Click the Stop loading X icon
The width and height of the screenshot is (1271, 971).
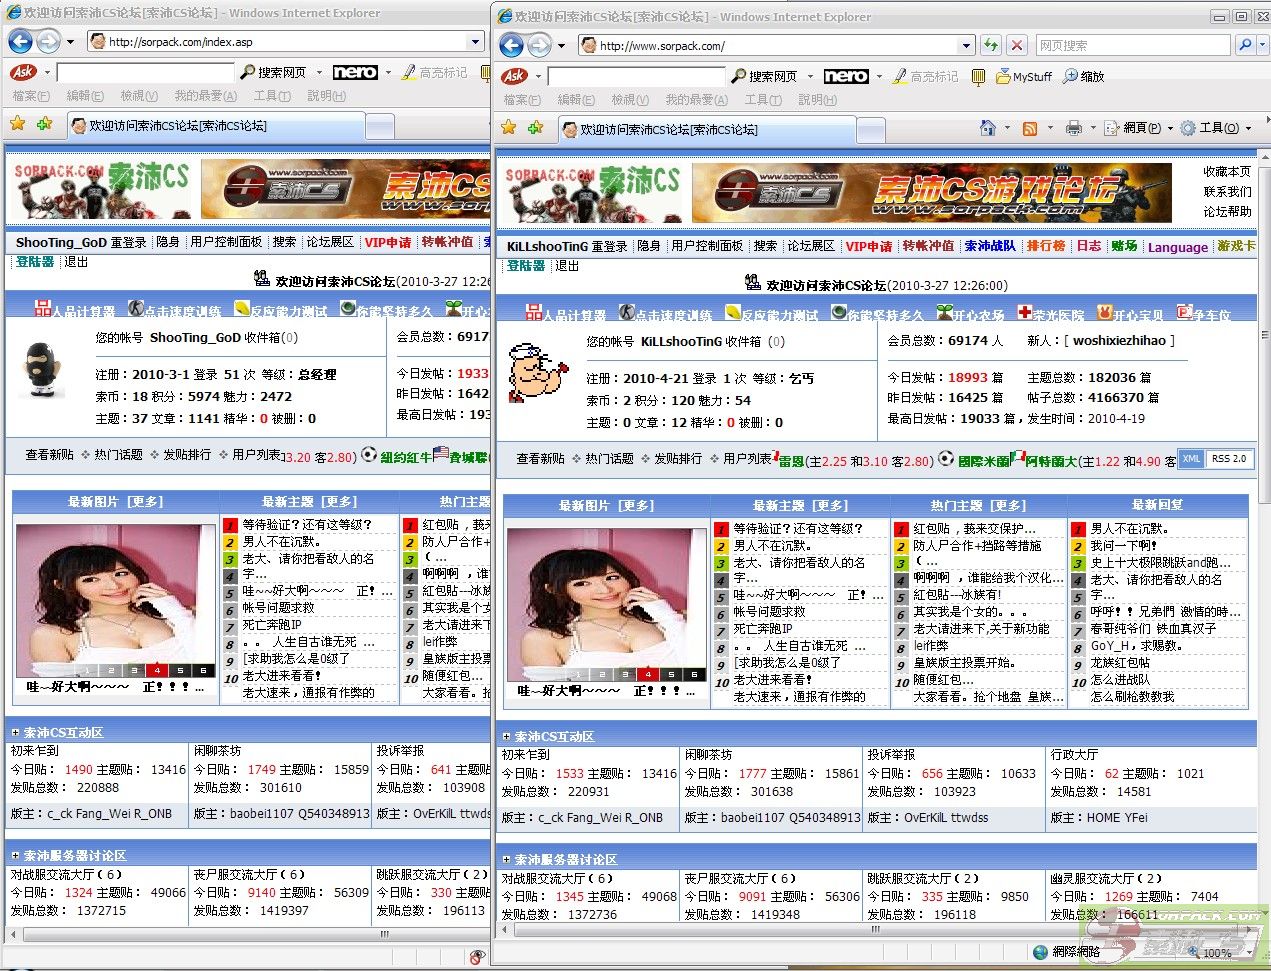(x=1017, y=45)
